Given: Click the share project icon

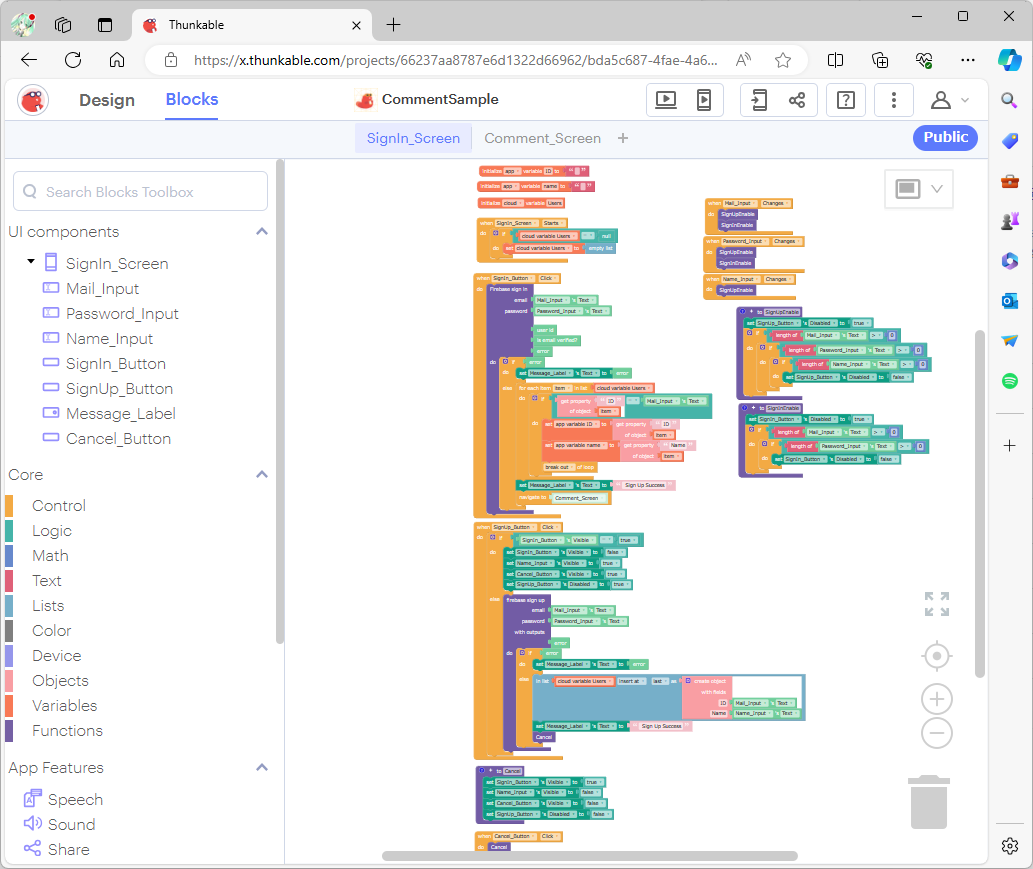Looking at the screenshot, I should (797, 100).
